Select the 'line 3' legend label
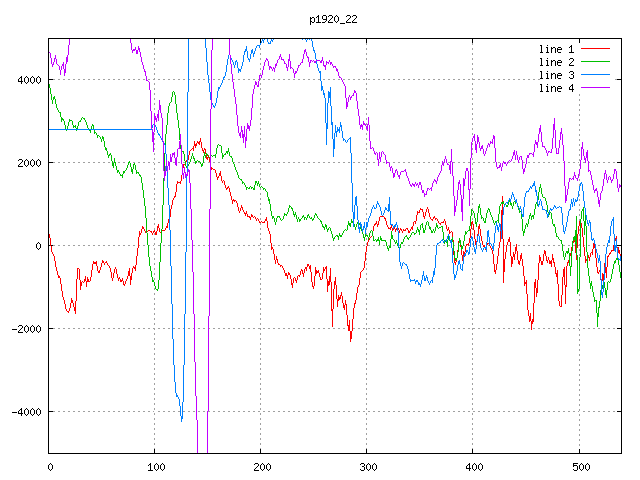The width and height of the screenshot is (640, 480). 556,75
